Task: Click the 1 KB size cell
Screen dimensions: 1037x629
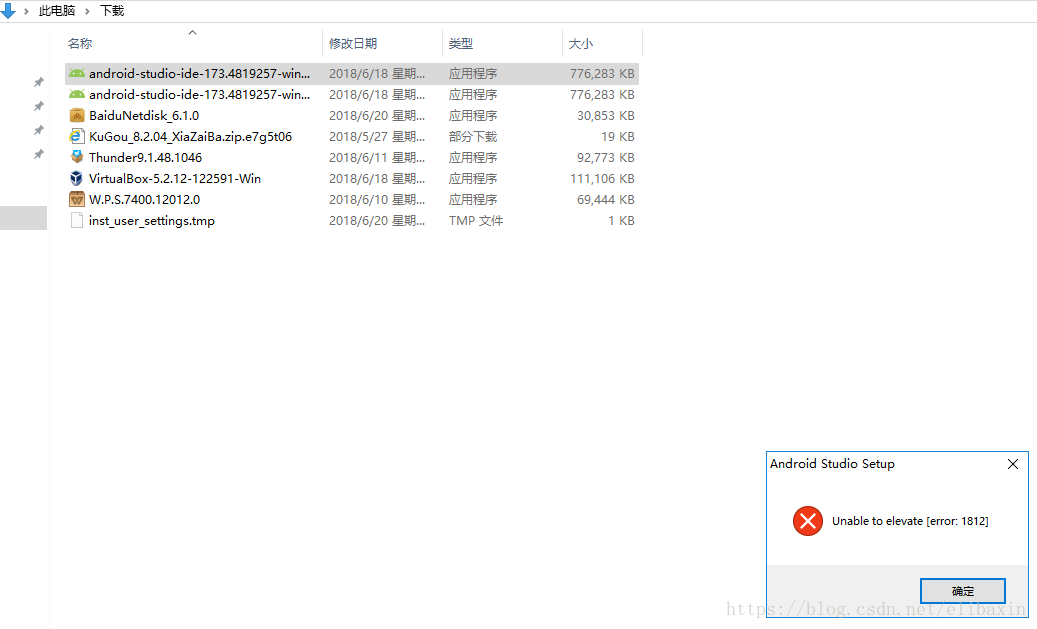Action: (x=621, y=221)
